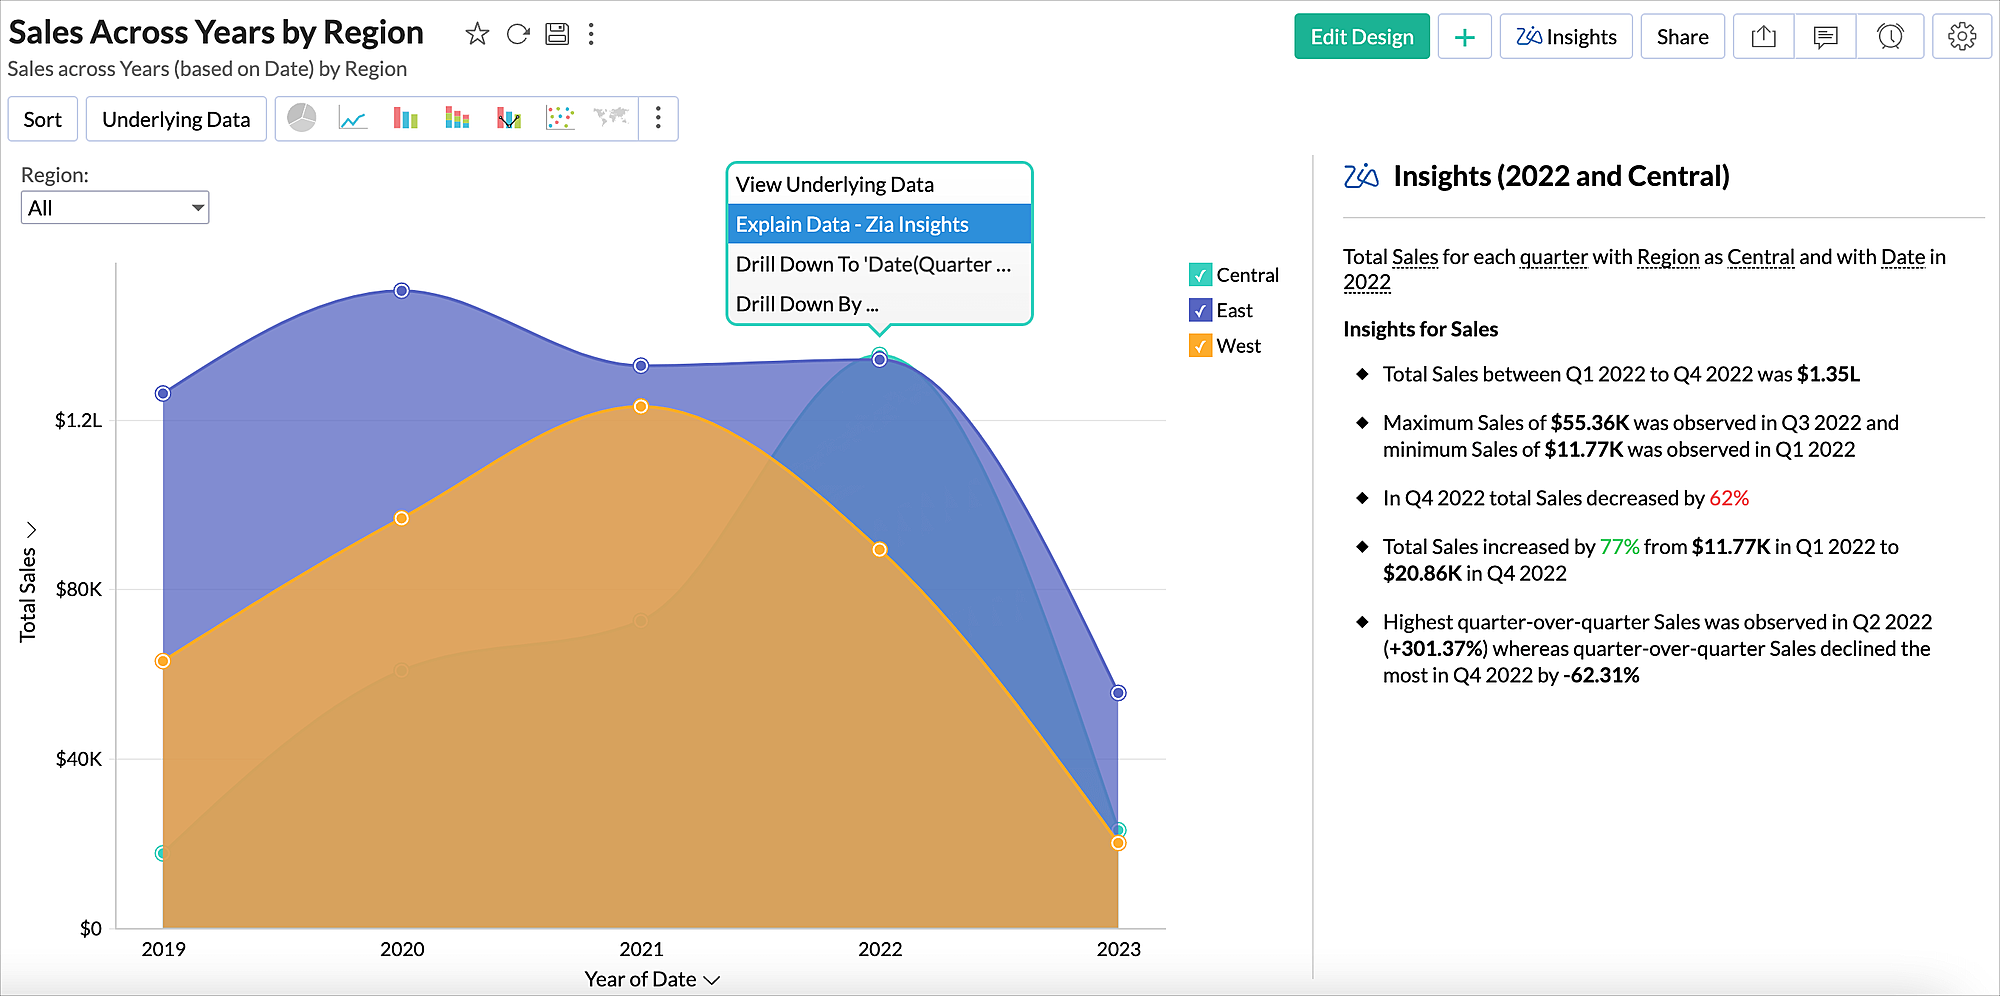Image resolution: width=2000 pixels, height=996 pixels.
Task: Expand the Total Sales axis chevron
Action: (30, 529)
